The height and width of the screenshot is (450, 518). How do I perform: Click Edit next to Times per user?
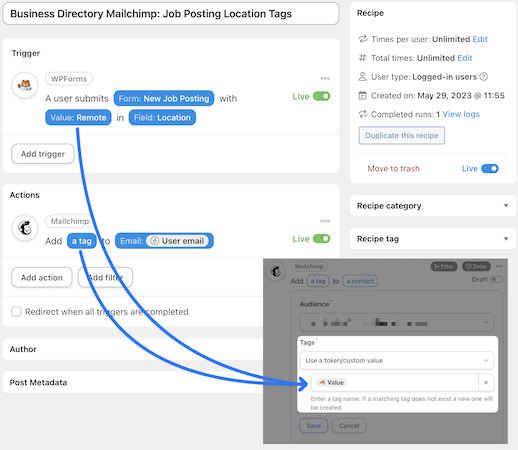point(480,39)
